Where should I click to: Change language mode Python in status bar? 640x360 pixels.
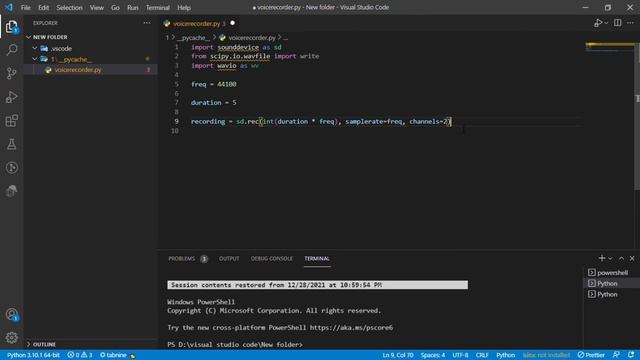click(x=505, y=355)
